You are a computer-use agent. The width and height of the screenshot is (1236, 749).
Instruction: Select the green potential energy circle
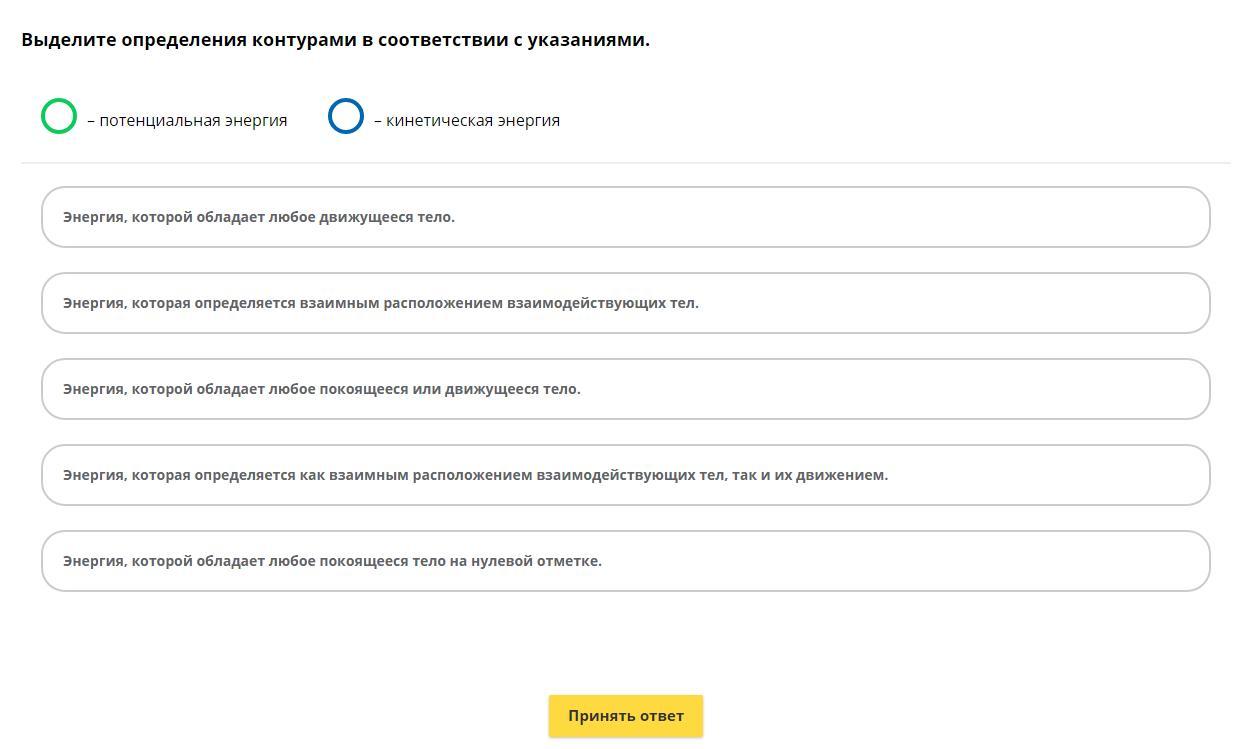(x=59, y=116)
